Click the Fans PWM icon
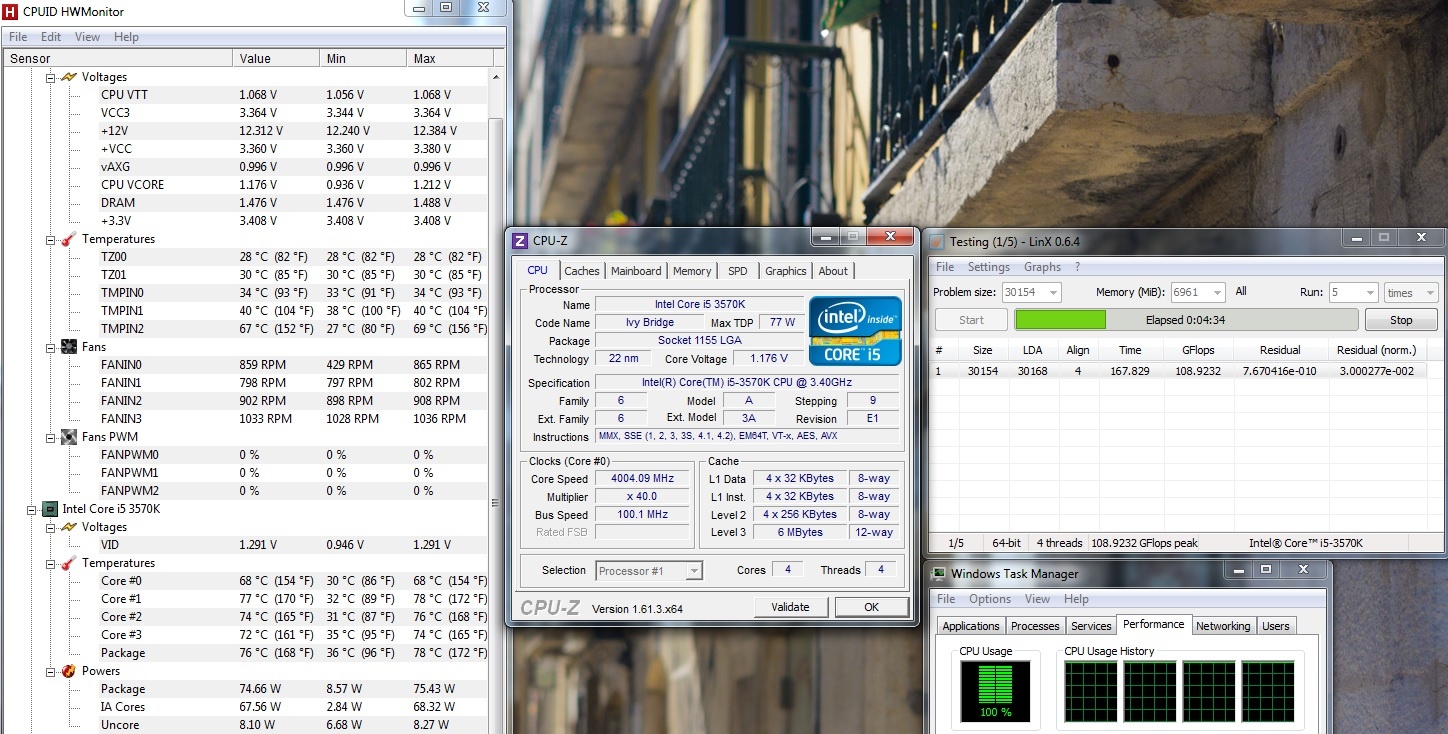Viewport: 1448px width, 734px height. click(x=69, y=437)
